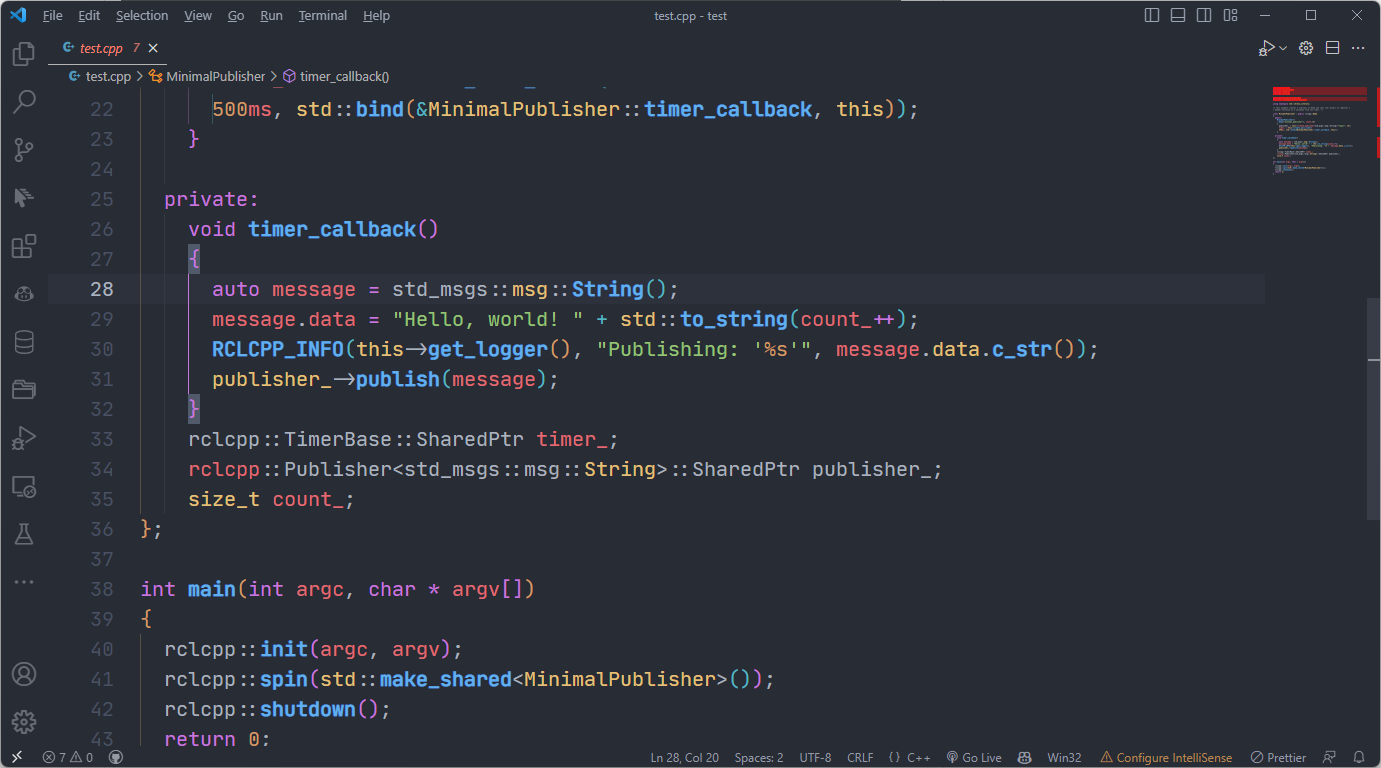This screenshot has height=768, width=1381.
Task: Open the Help menu
Action: [376, 15]
